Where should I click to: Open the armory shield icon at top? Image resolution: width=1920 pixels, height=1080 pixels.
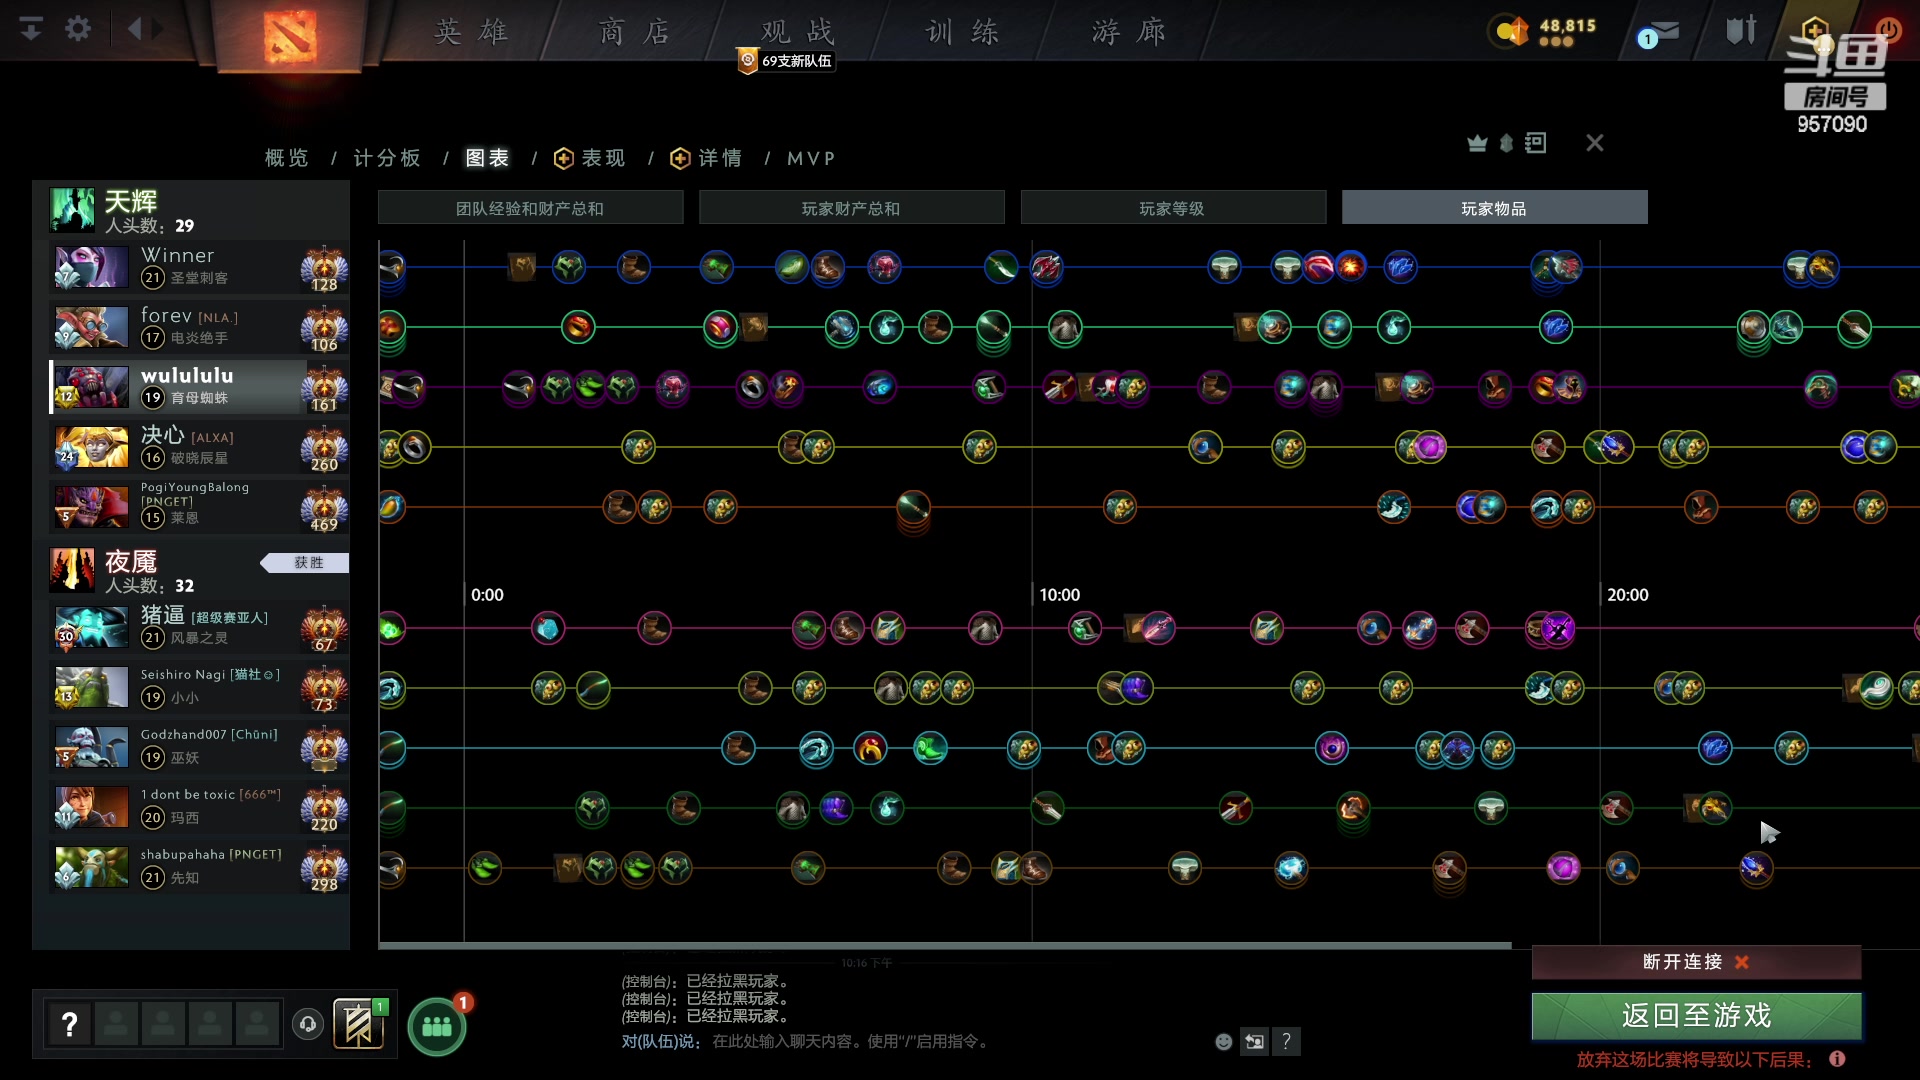pos(1740,31)
